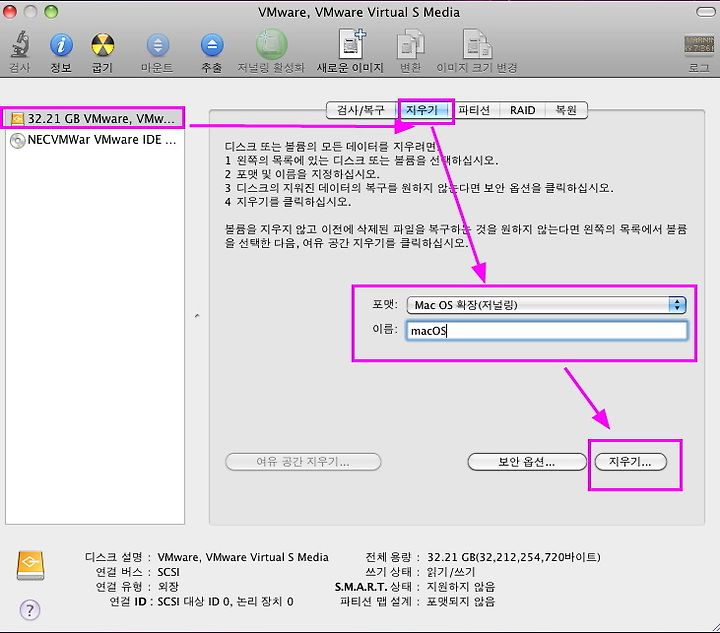Image resolution: width=720 pixels, height=633 pixels.
Task: Click the 변환 convert toolbar icon
Action: point(411,51)
